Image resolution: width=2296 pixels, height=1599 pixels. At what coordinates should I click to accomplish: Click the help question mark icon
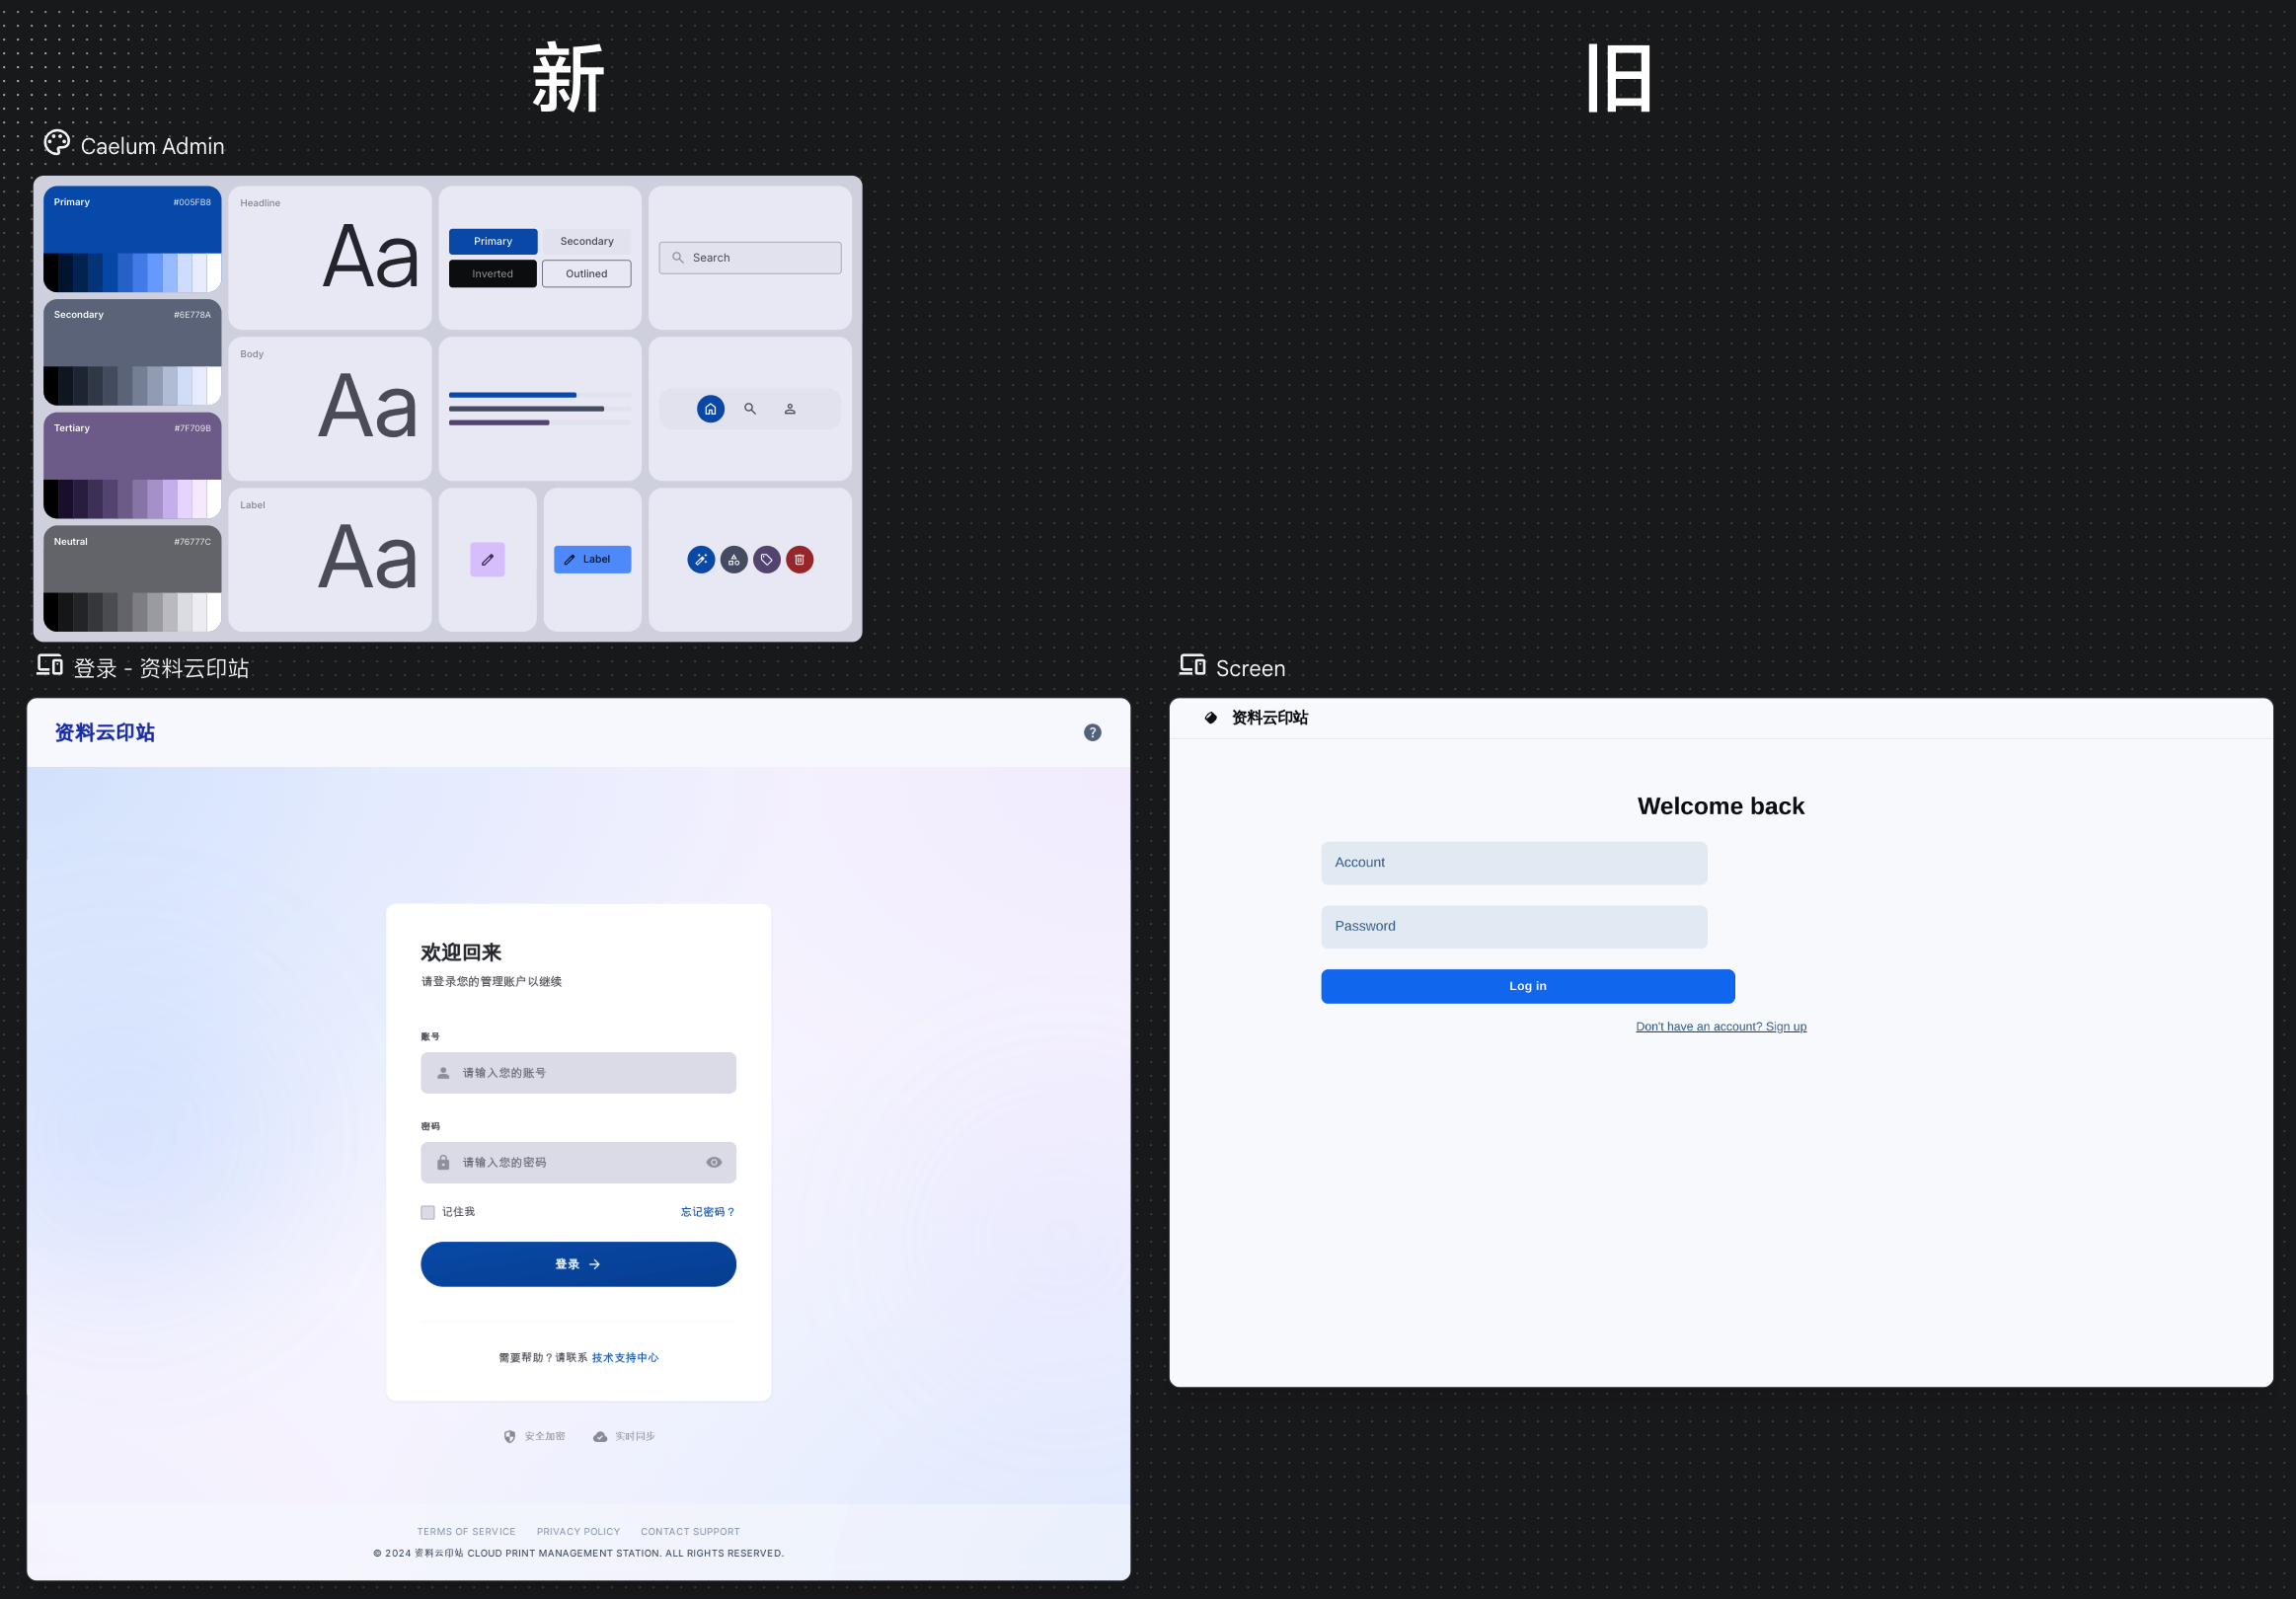coord(1092,733)
